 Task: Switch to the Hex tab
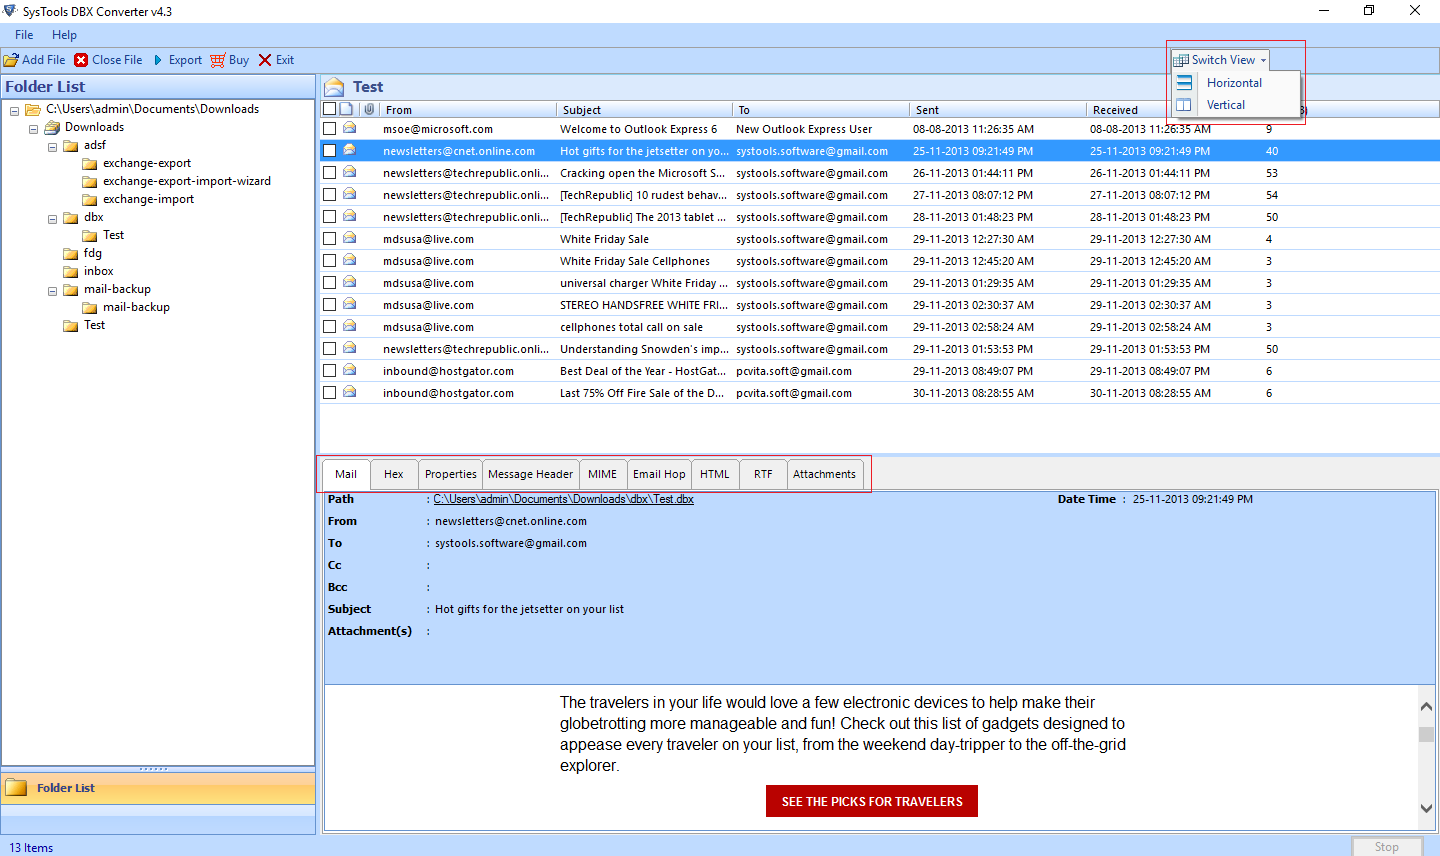(x=394, y=474)
